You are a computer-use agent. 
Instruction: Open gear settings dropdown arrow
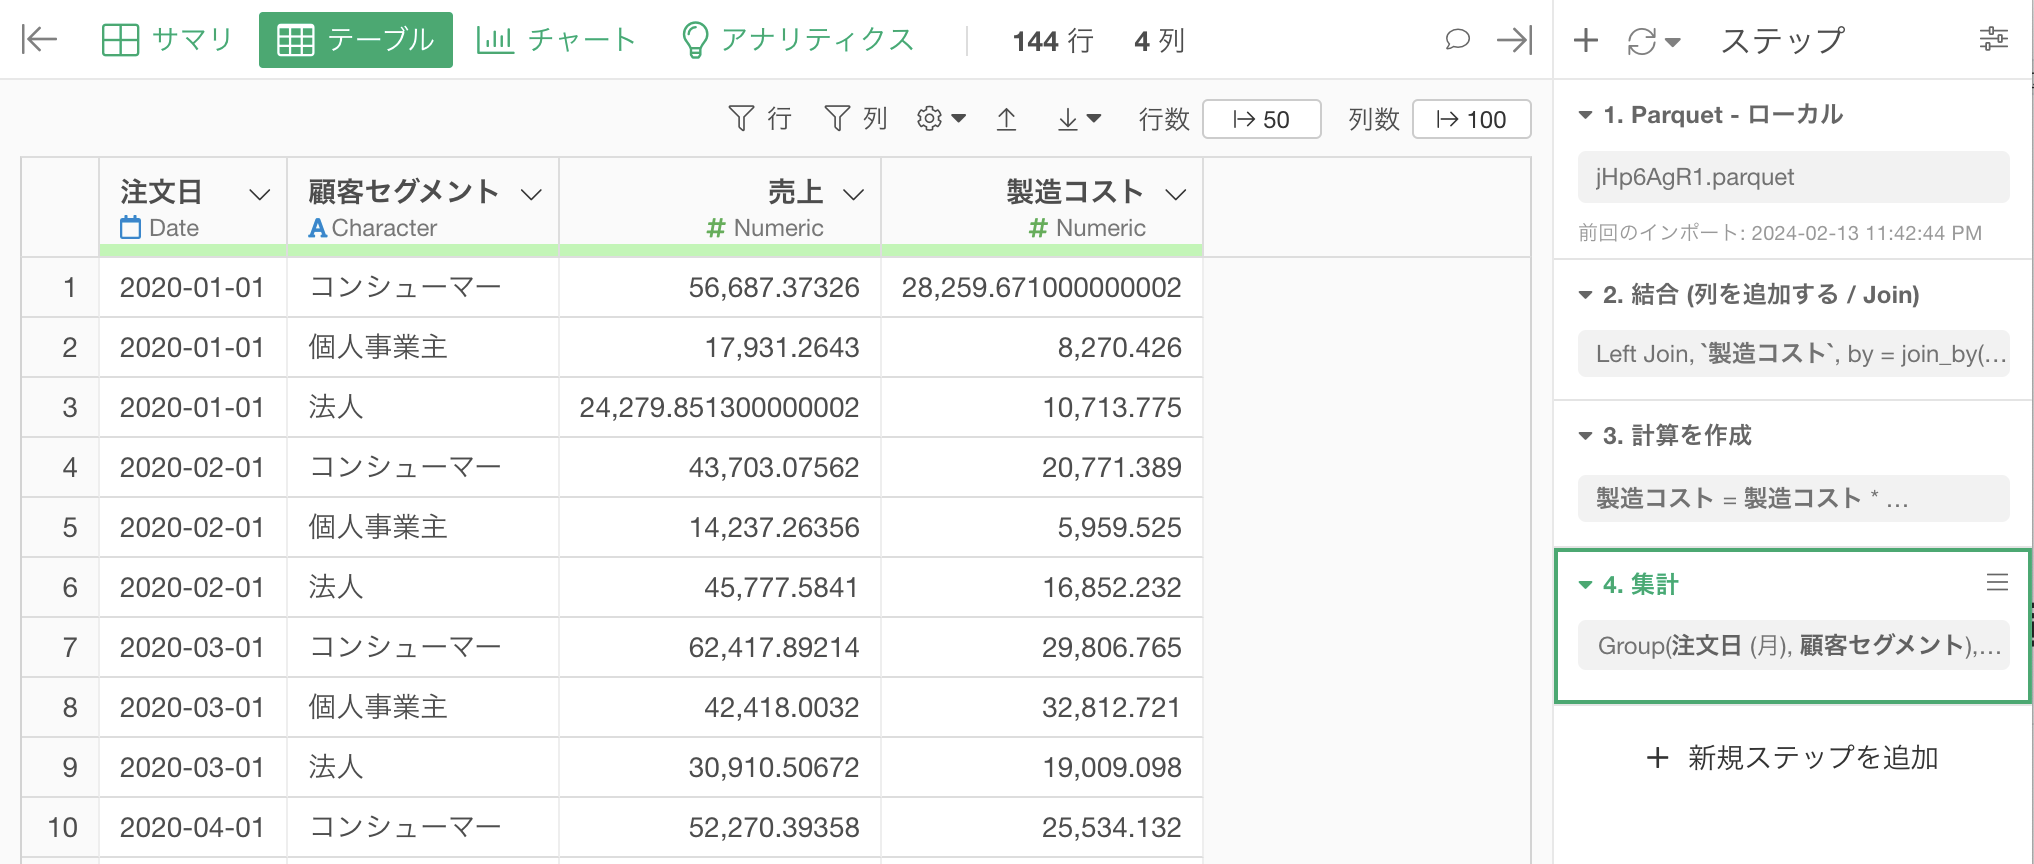pyautogui.click(x=959, y=119)
